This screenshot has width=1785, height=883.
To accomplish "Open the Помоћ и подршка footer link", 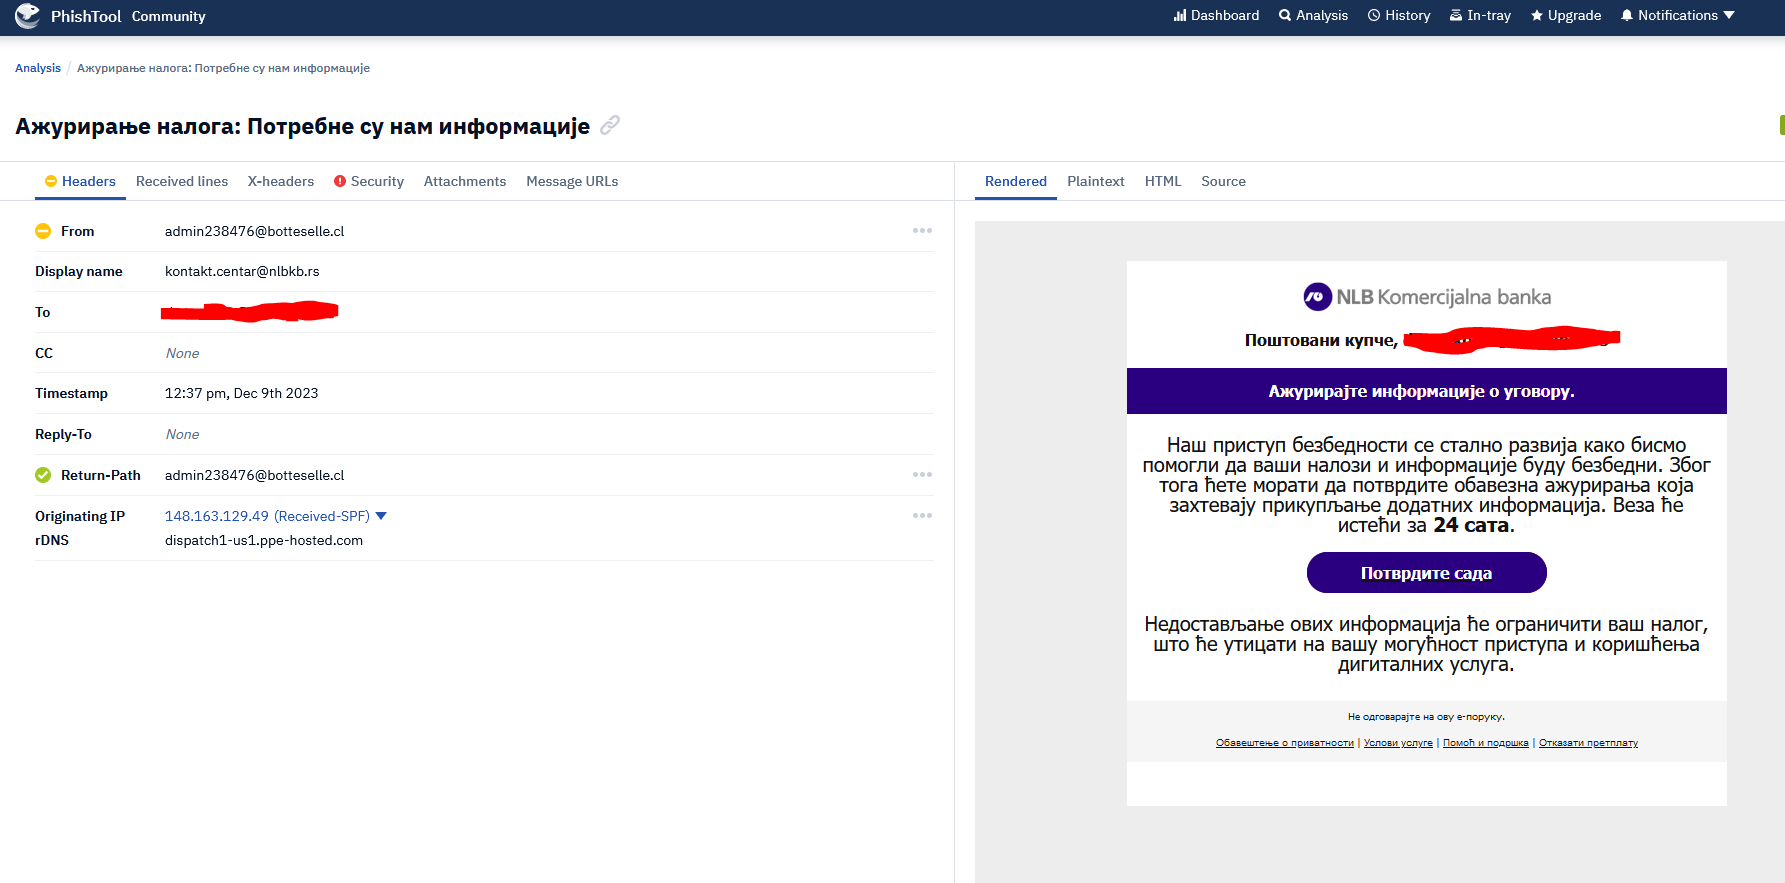I will pos(1485,743).
